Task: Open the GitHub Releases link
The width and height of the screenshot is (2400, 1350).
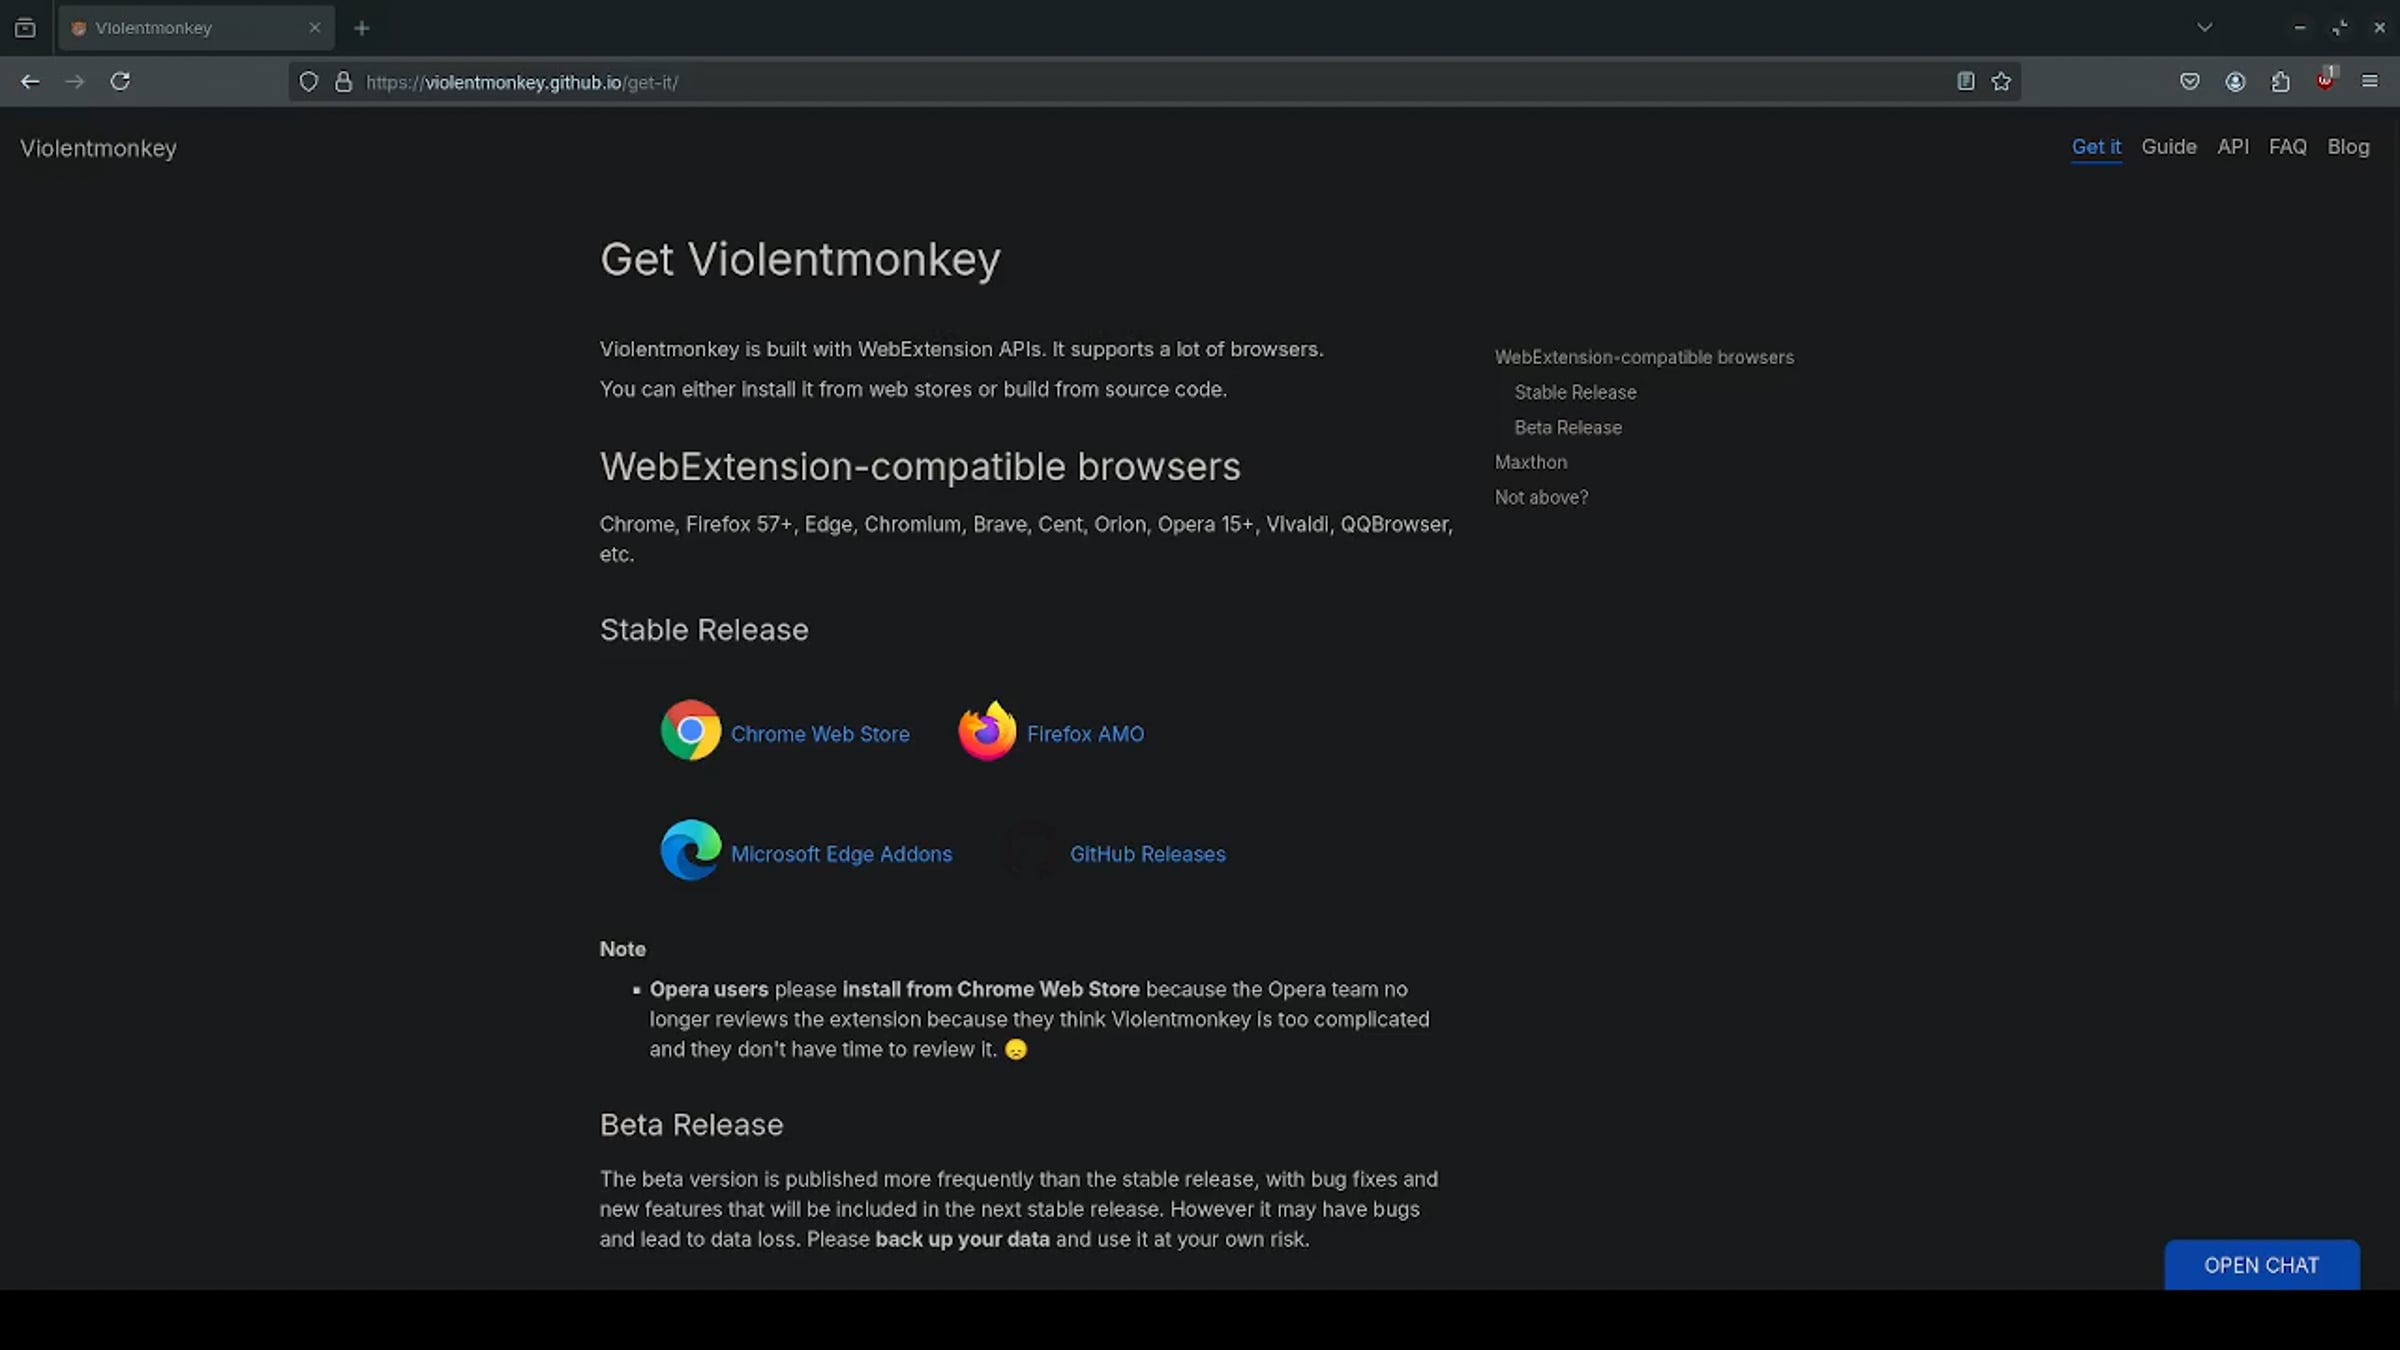Action: [1147, 854]
